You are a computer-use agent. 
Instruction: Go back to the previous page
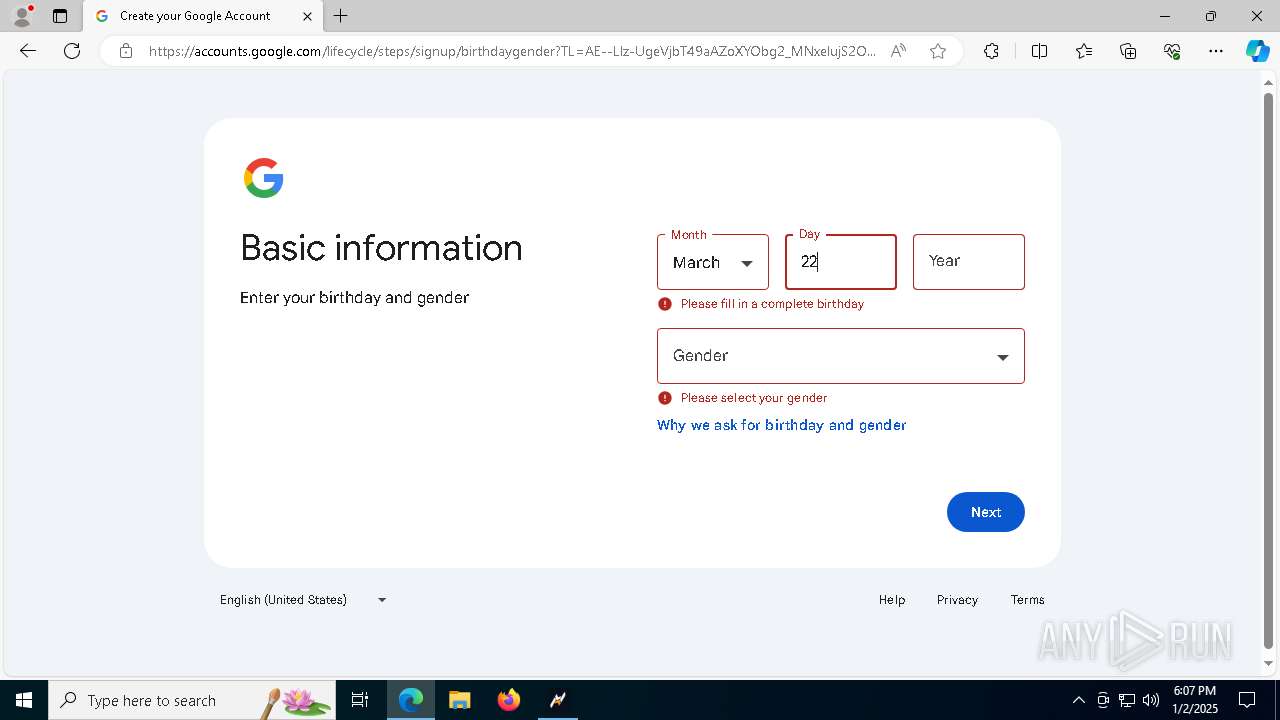pyautogui.click(x=28, y=51)
